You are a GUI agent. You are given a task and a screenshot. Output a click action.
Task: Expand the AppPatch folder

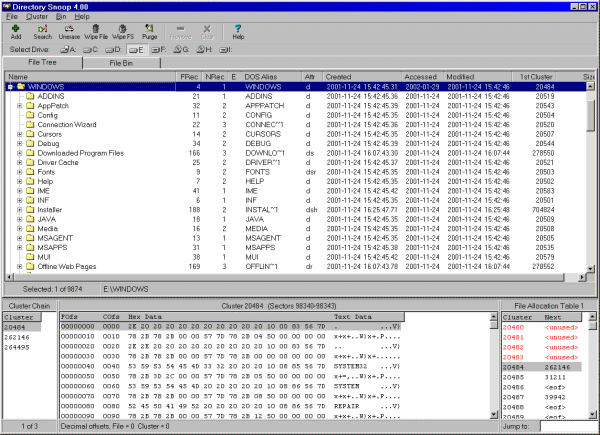pos(21,105)
